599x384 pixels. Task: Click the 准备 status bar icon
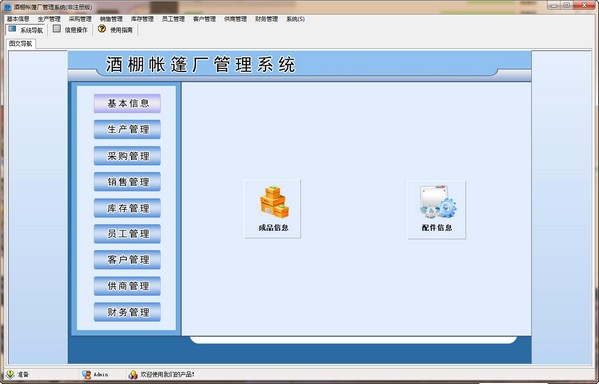click(x=10, y=374)
